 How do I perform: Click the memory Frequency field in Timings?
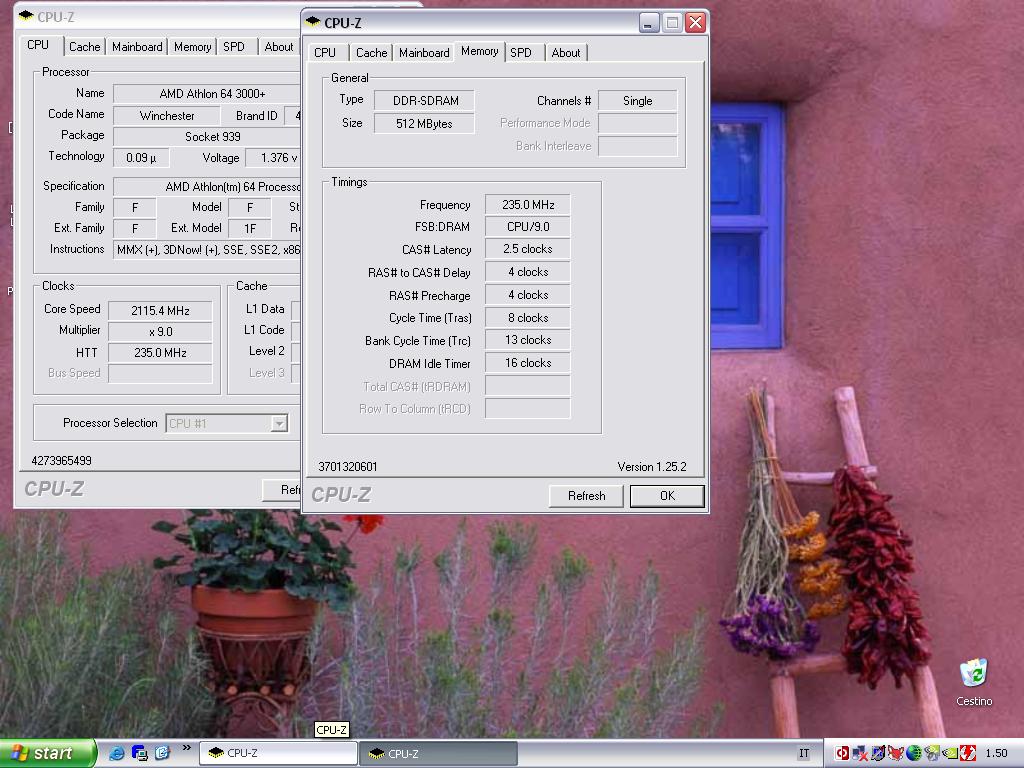[x=528, y=204]
